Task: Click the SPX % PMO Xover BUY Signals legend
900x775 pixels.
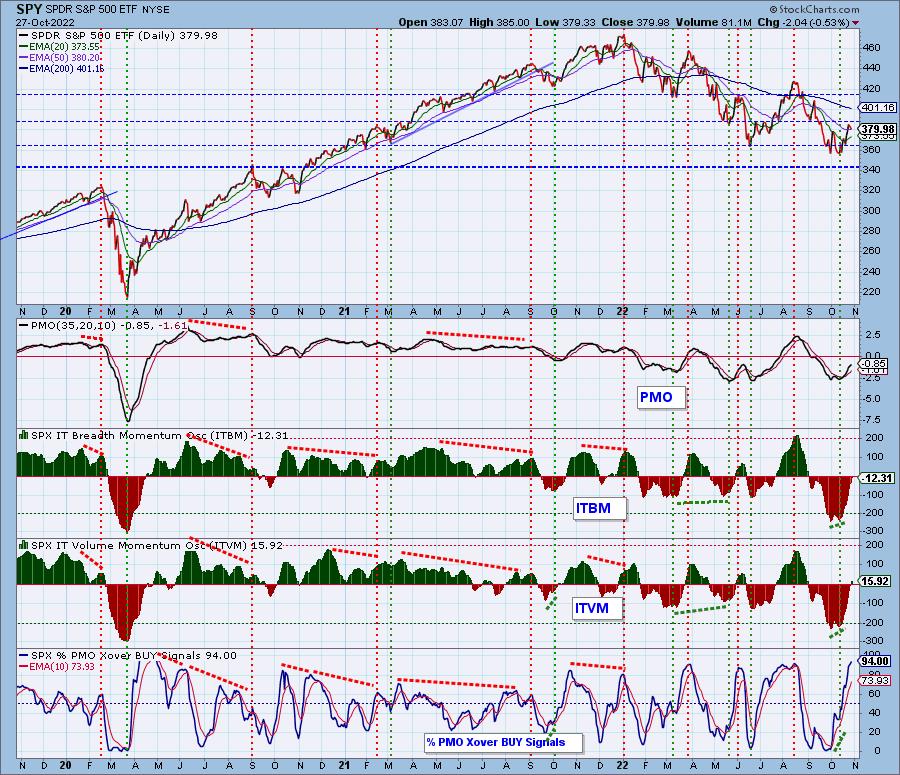Action: click(128, 656)
